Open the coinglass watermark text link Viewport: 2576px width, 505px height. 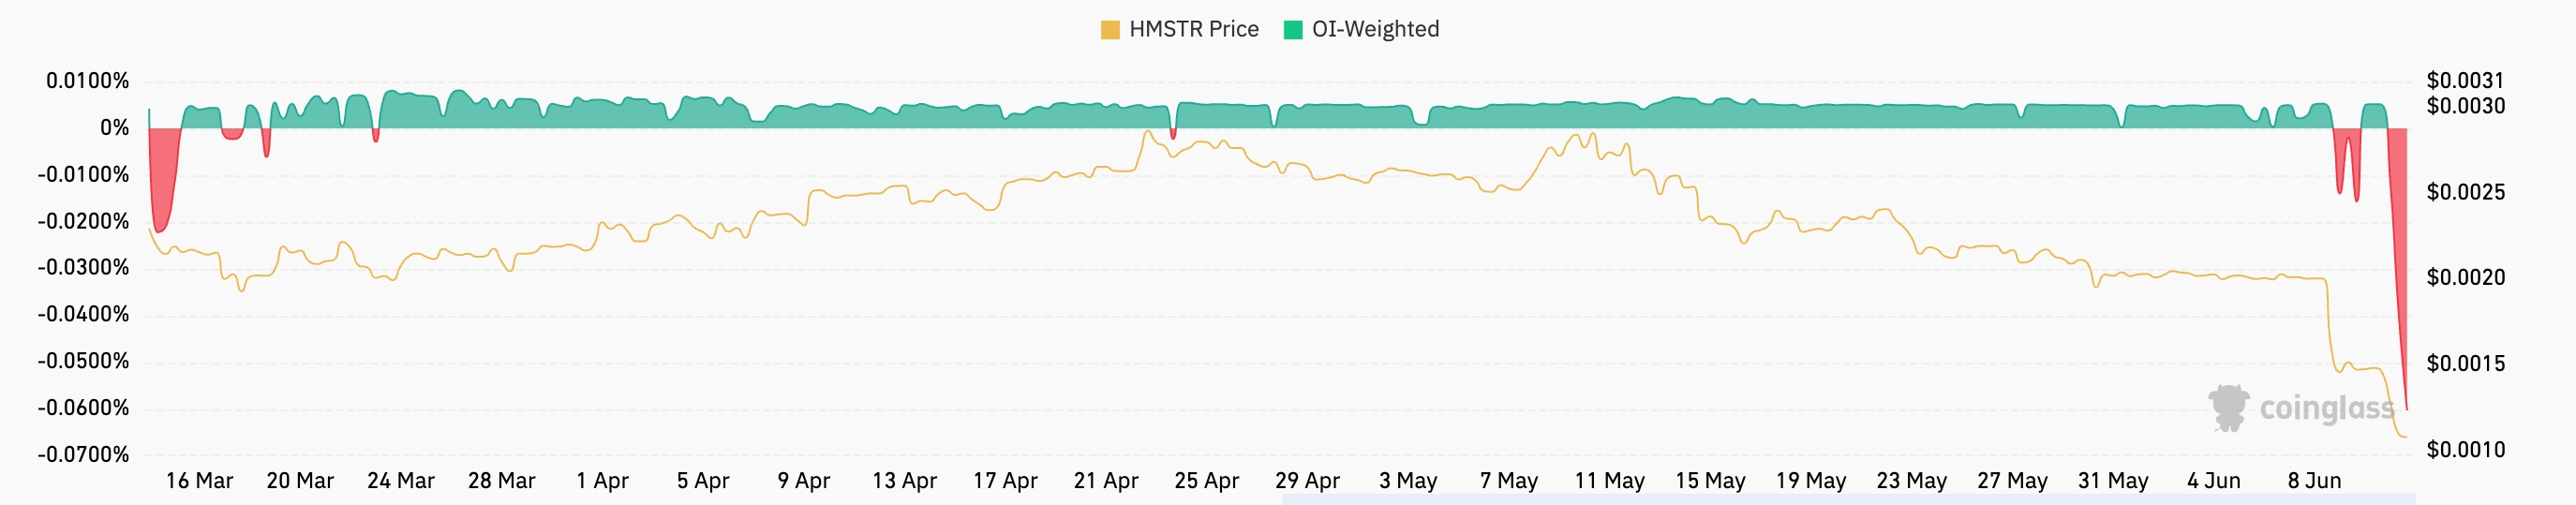2326,408
